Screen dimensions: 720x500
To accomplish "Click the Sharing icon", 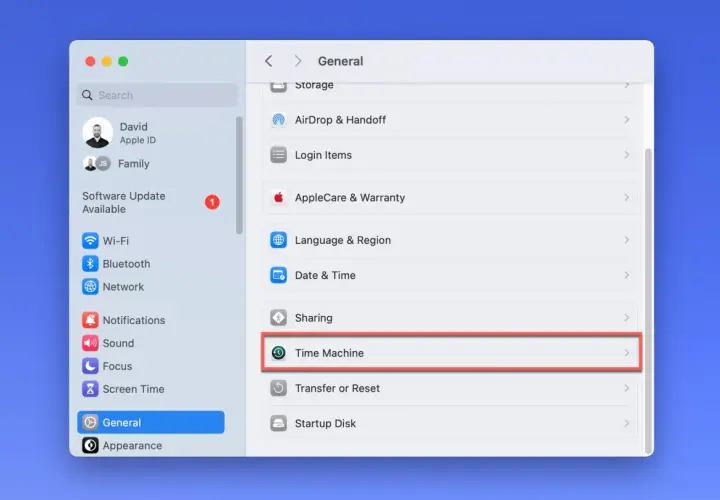I will (x=278, y=318).
